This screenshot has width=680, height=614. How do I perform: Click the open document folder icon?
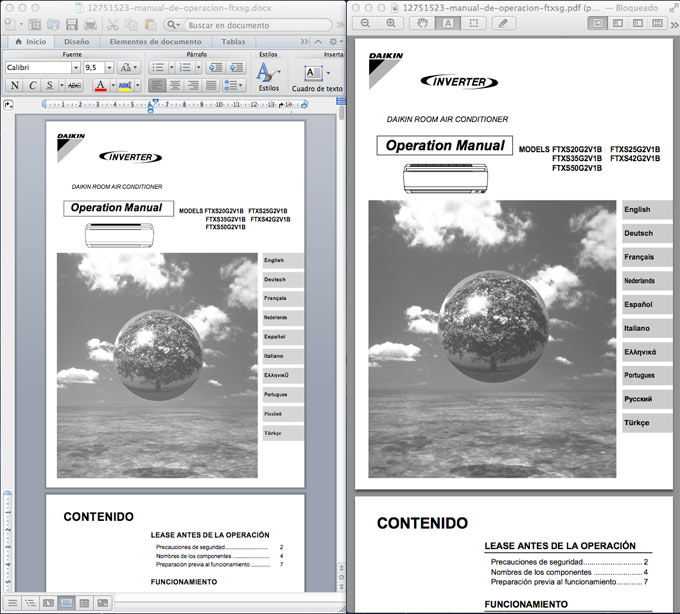(53, 25)
